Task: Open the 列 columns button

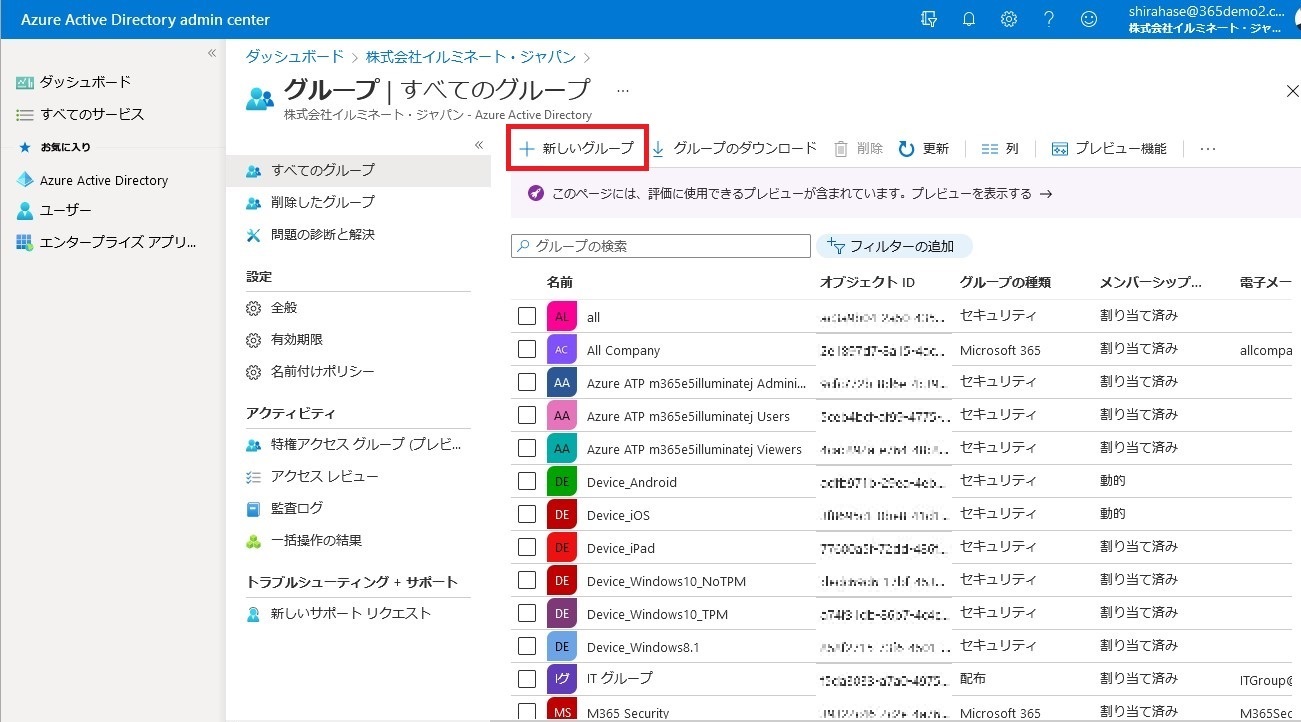Action: [1000, 148]
